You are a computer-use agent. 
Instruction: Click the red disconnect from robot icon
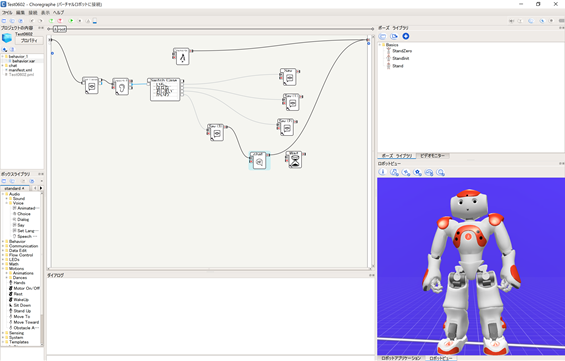click(x=60, y=21)
